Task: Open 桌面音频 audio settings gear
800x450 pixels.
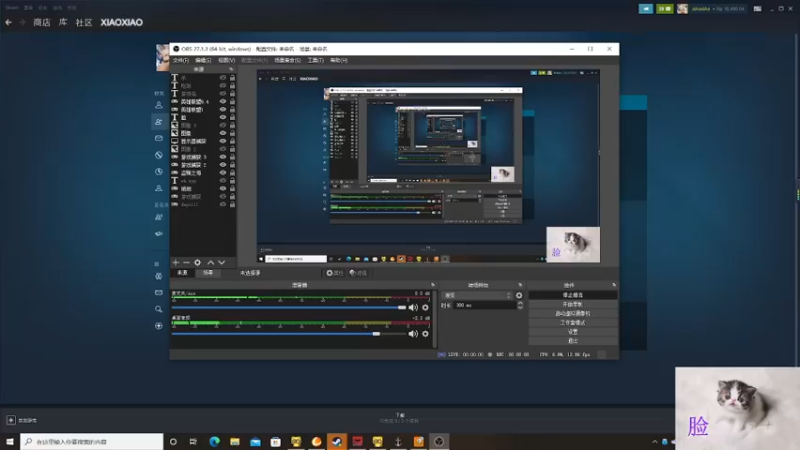Action: click(x=426, y=334)
